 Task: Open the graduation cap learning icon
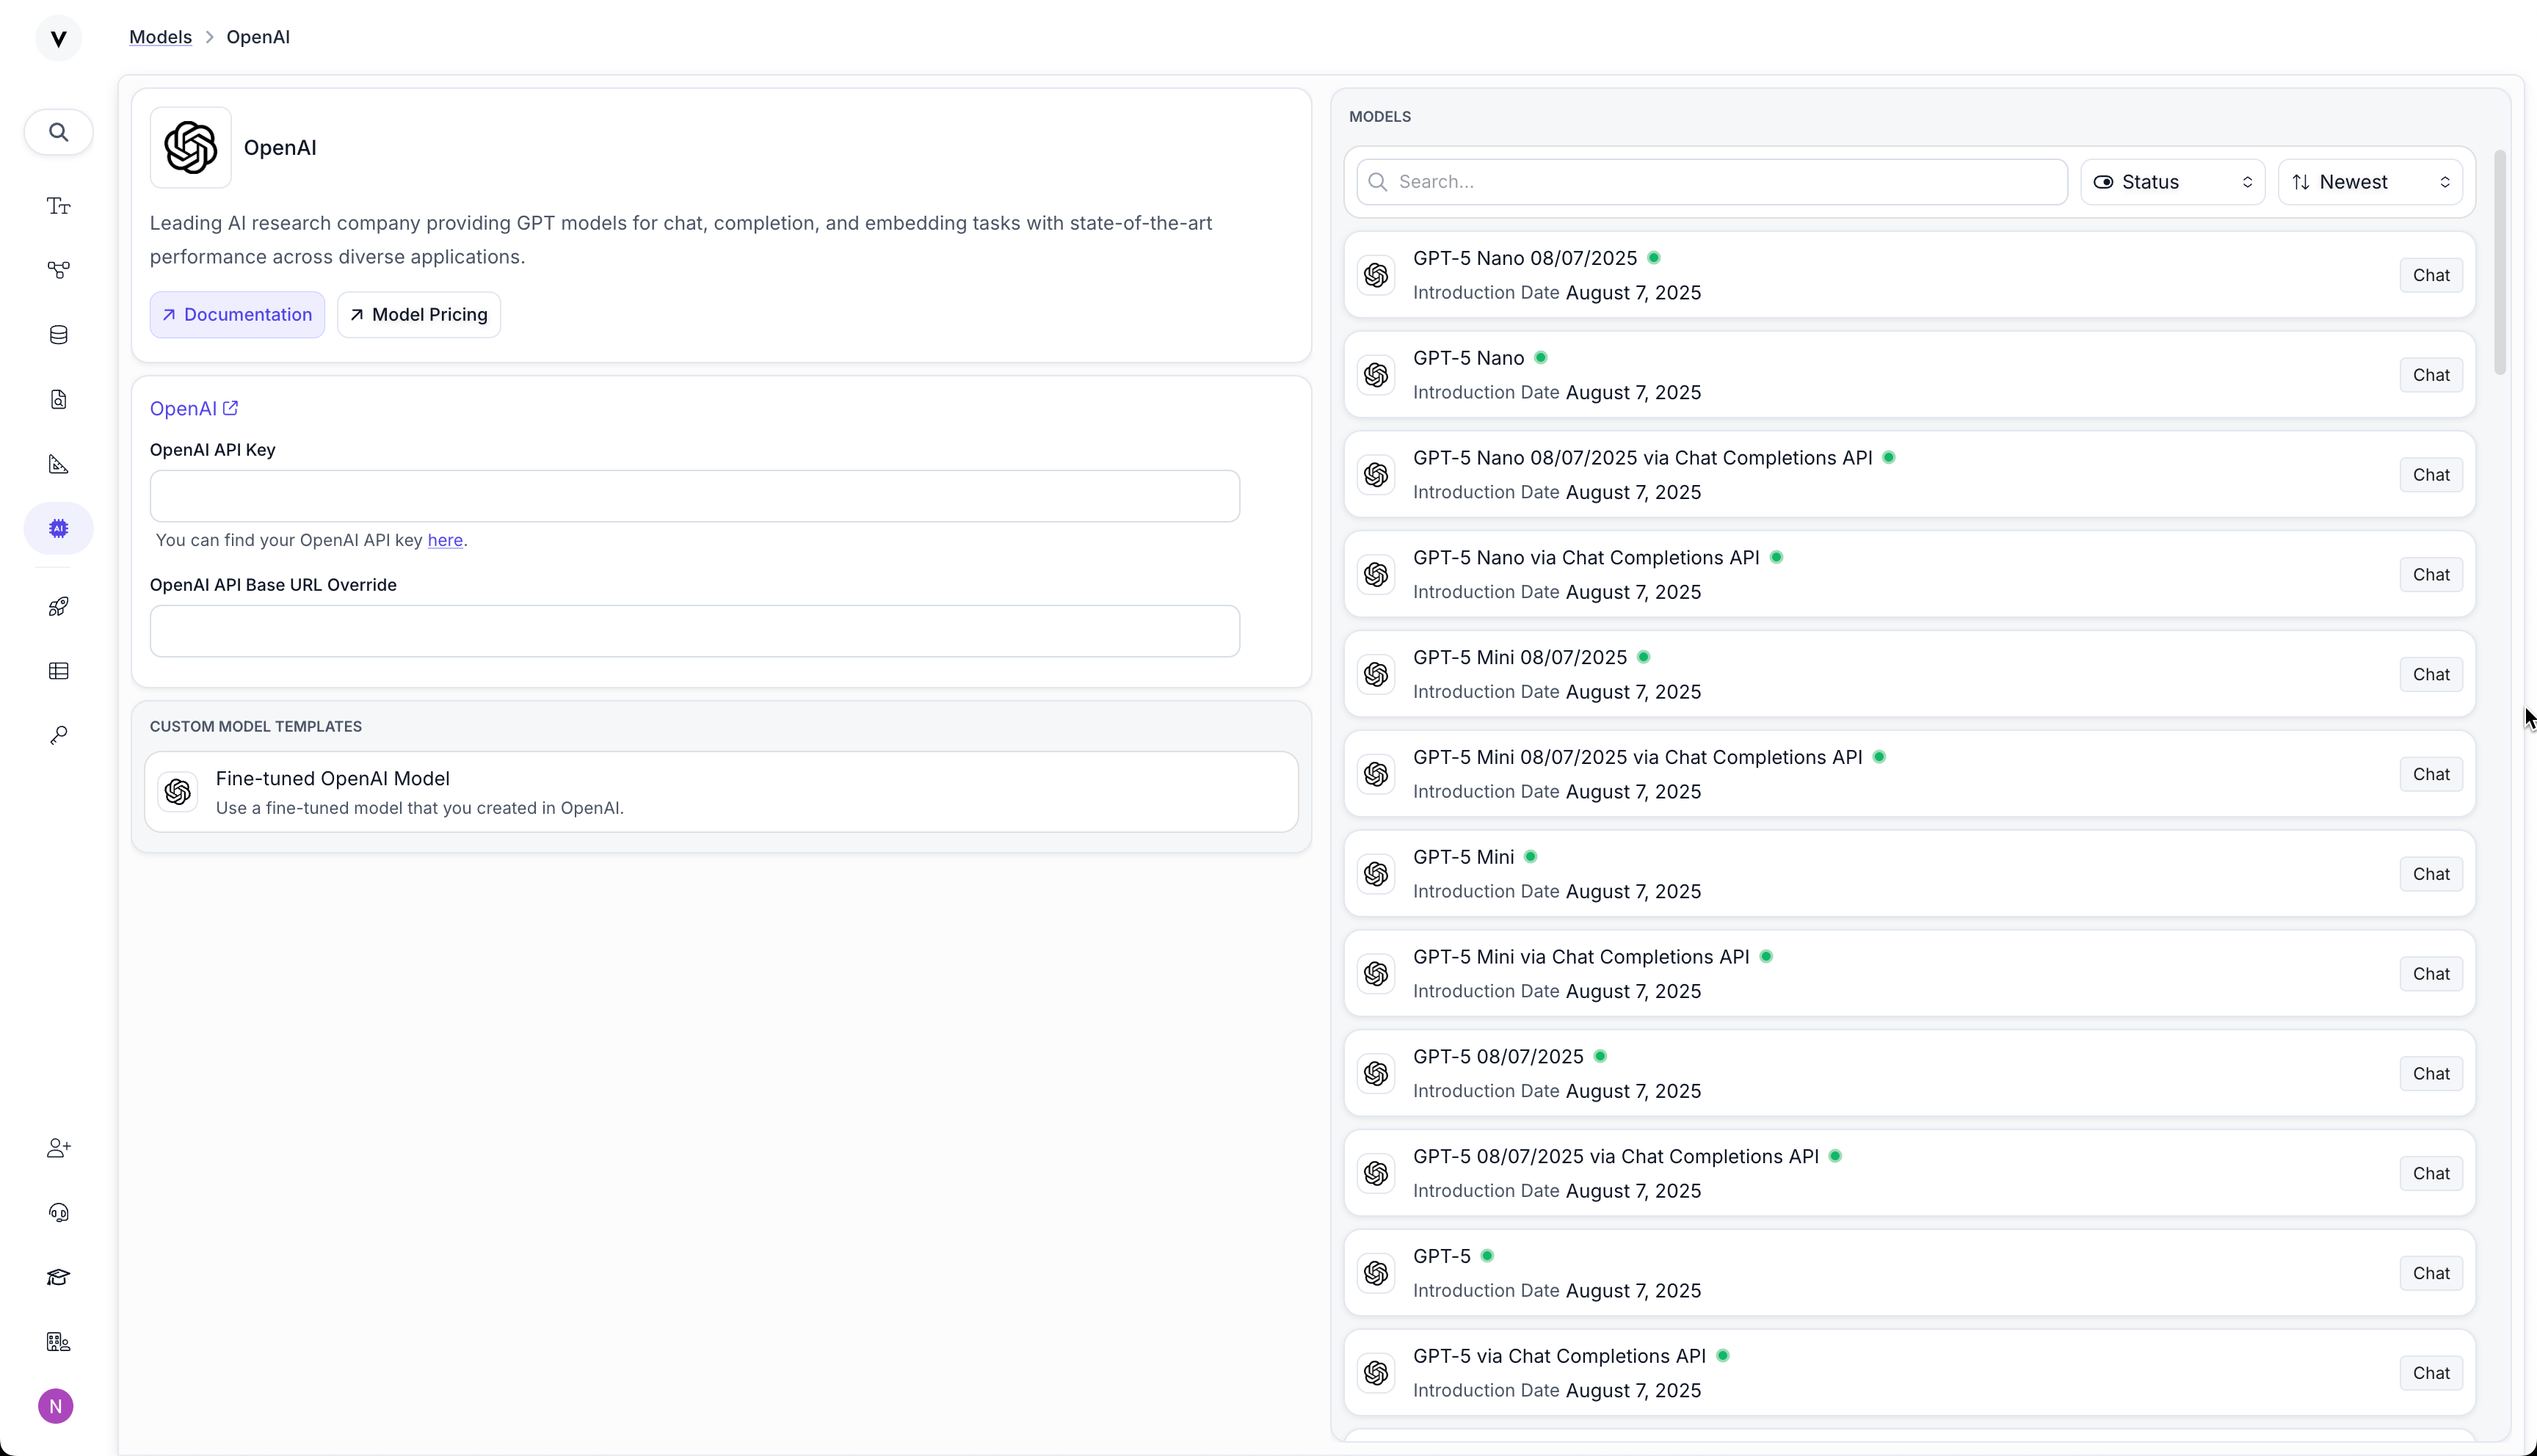click(59, 1277)
